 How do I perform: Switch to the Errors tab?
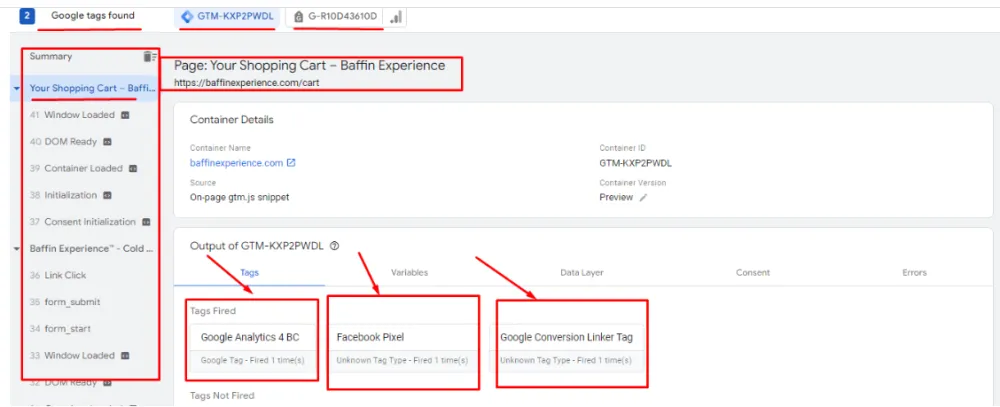[x=914, y=272]
